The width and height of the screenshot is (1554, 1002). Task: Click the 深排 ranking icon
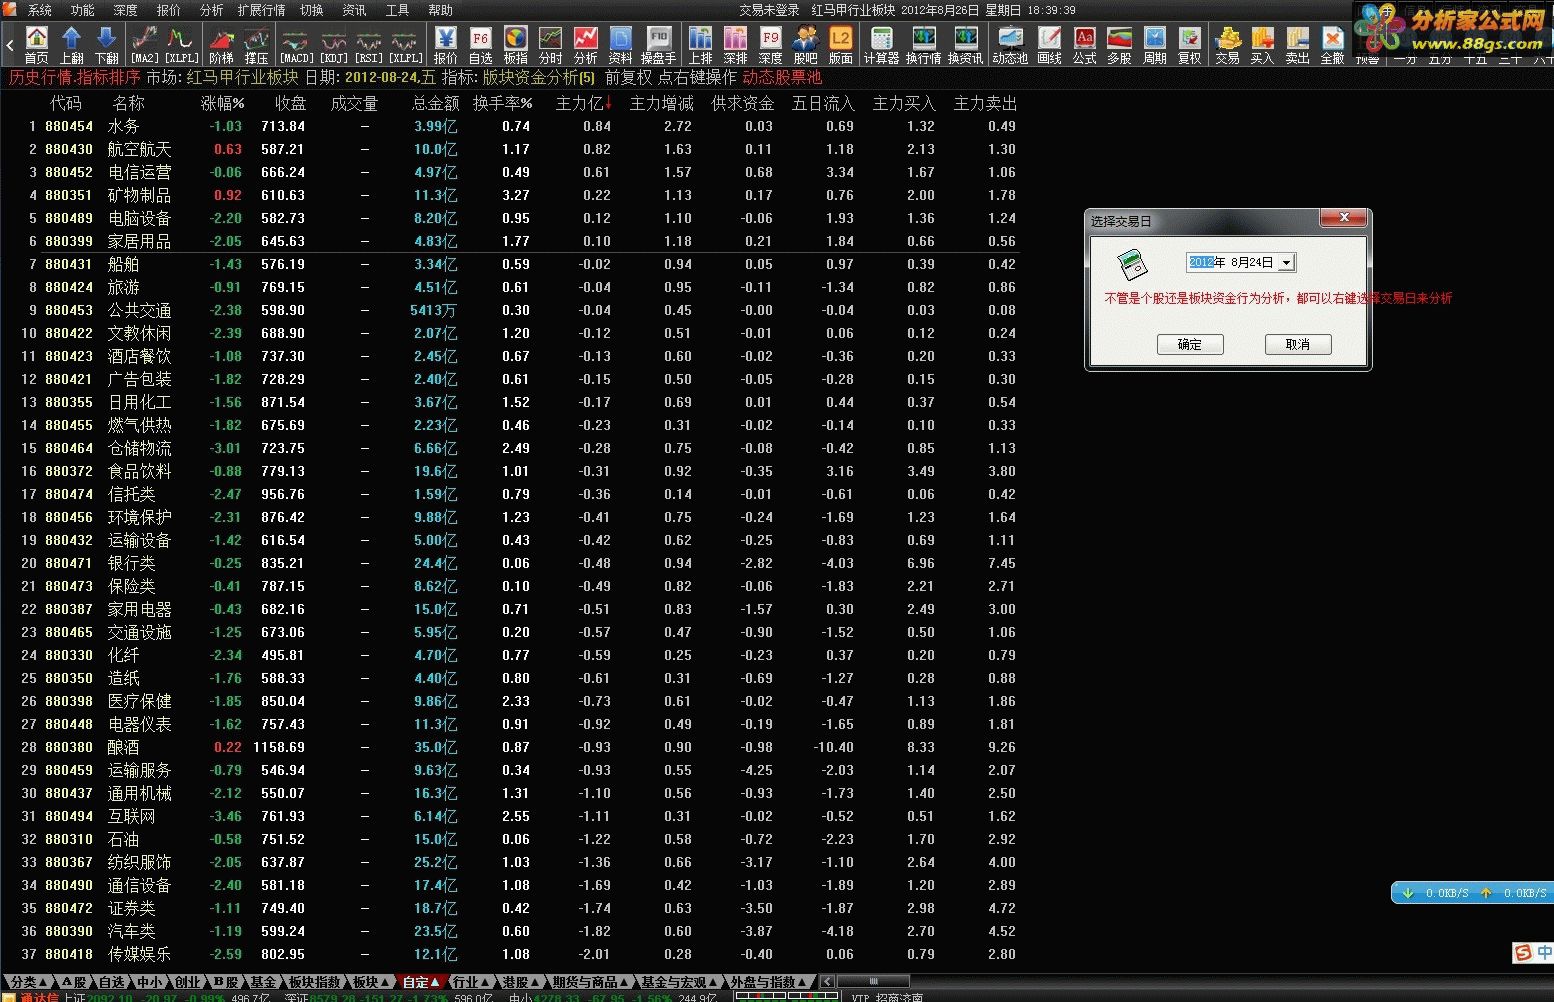[735, 45]
